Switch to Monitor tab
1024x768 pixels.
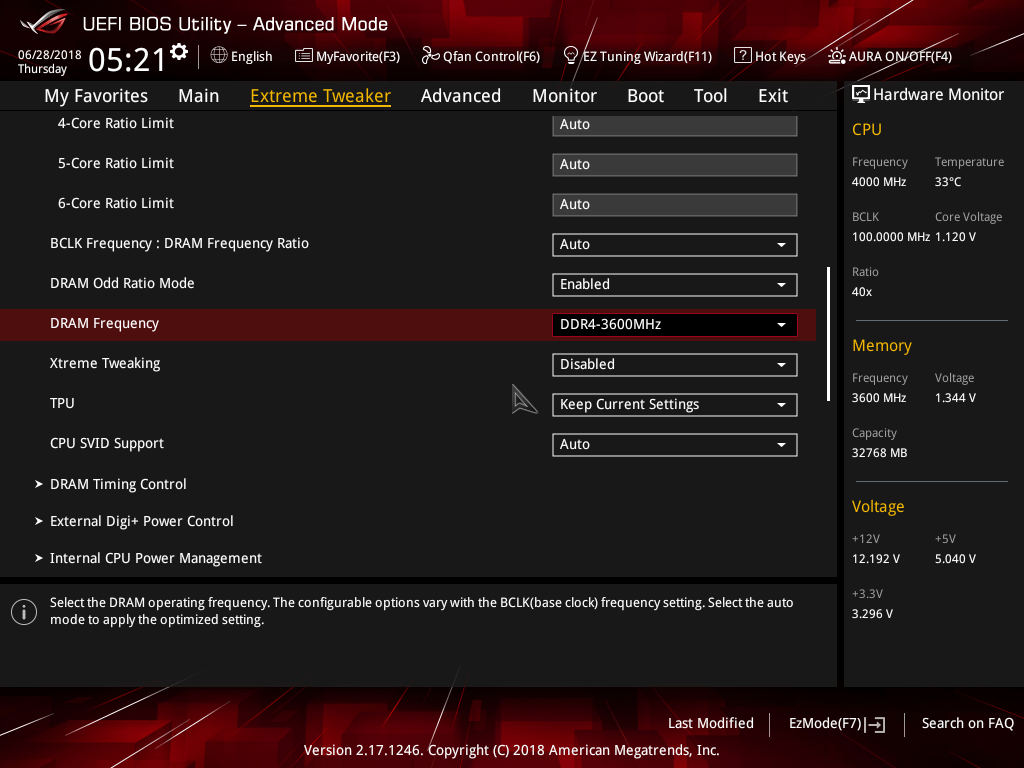click(x=564, y=96)
